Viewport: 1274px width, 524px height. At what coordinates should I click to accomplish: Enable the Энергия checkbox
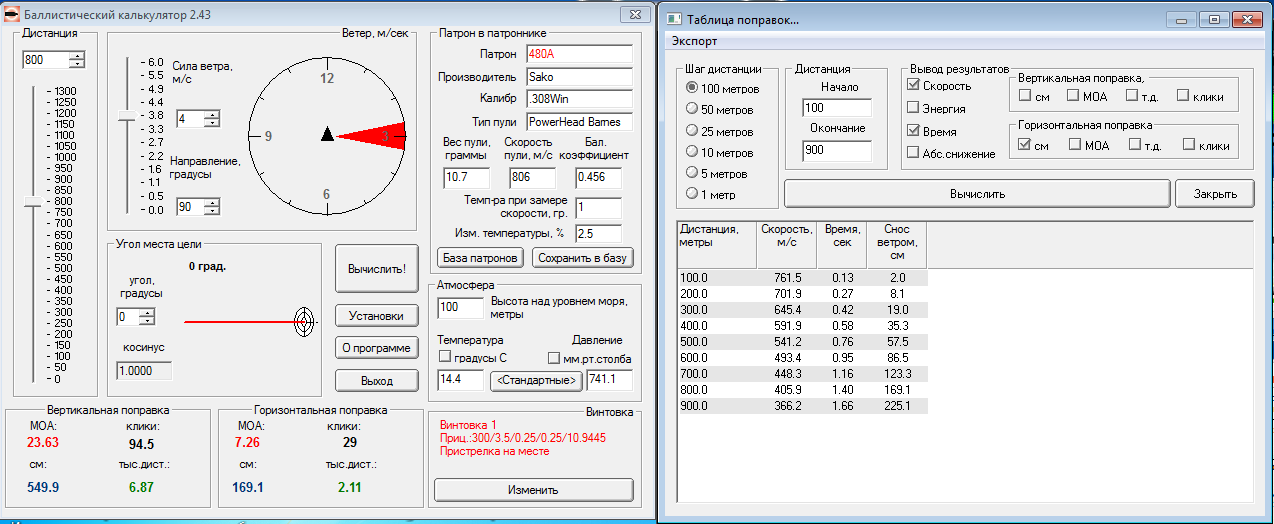913,108
